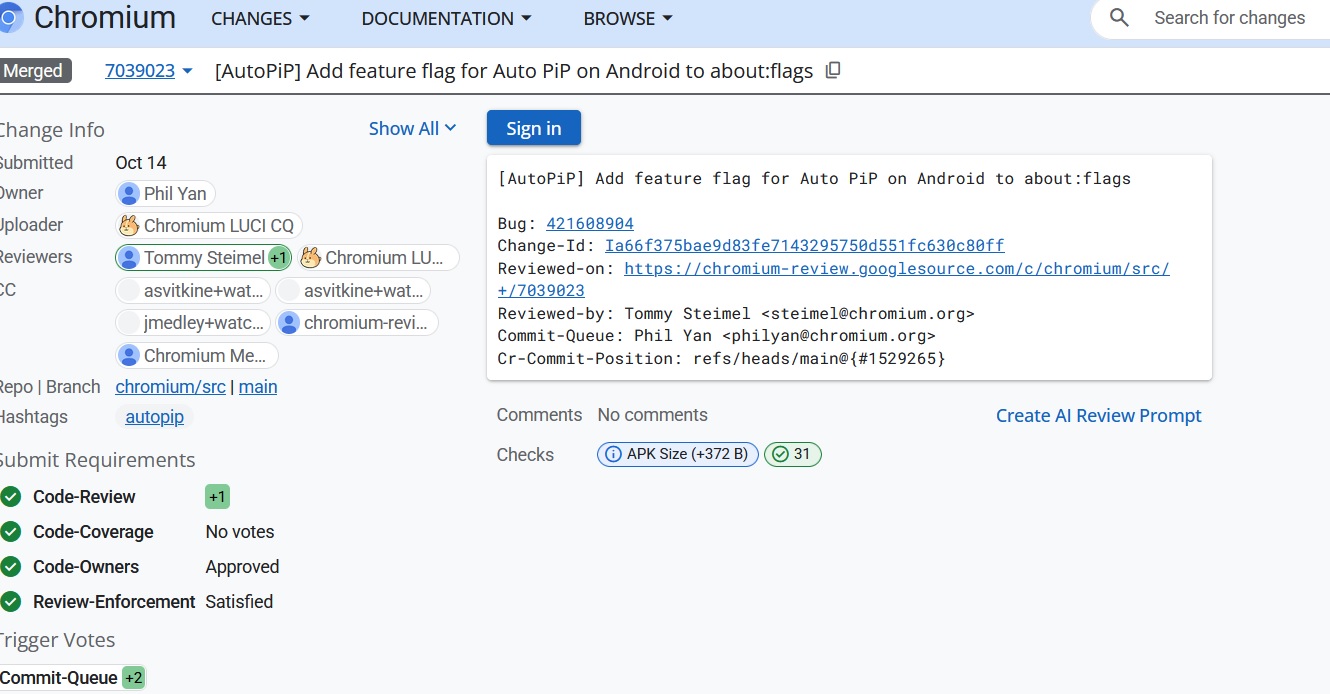Click the Chromium LUCI CQ uploader chip
This screenshot has height=694, width=1330.
209,226
